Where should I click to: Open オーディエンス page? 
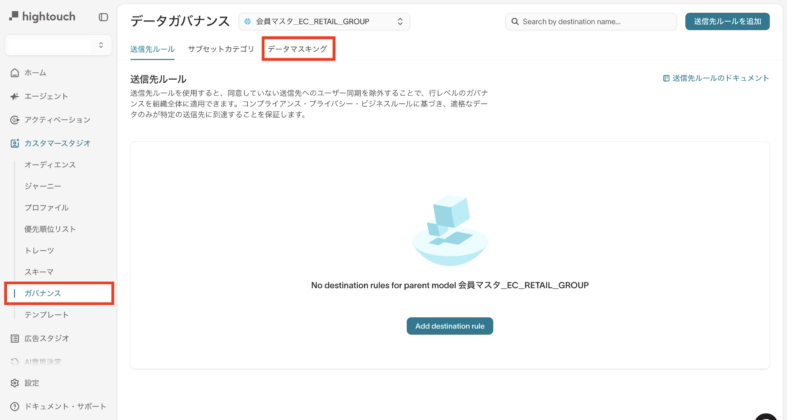(50, 165)
